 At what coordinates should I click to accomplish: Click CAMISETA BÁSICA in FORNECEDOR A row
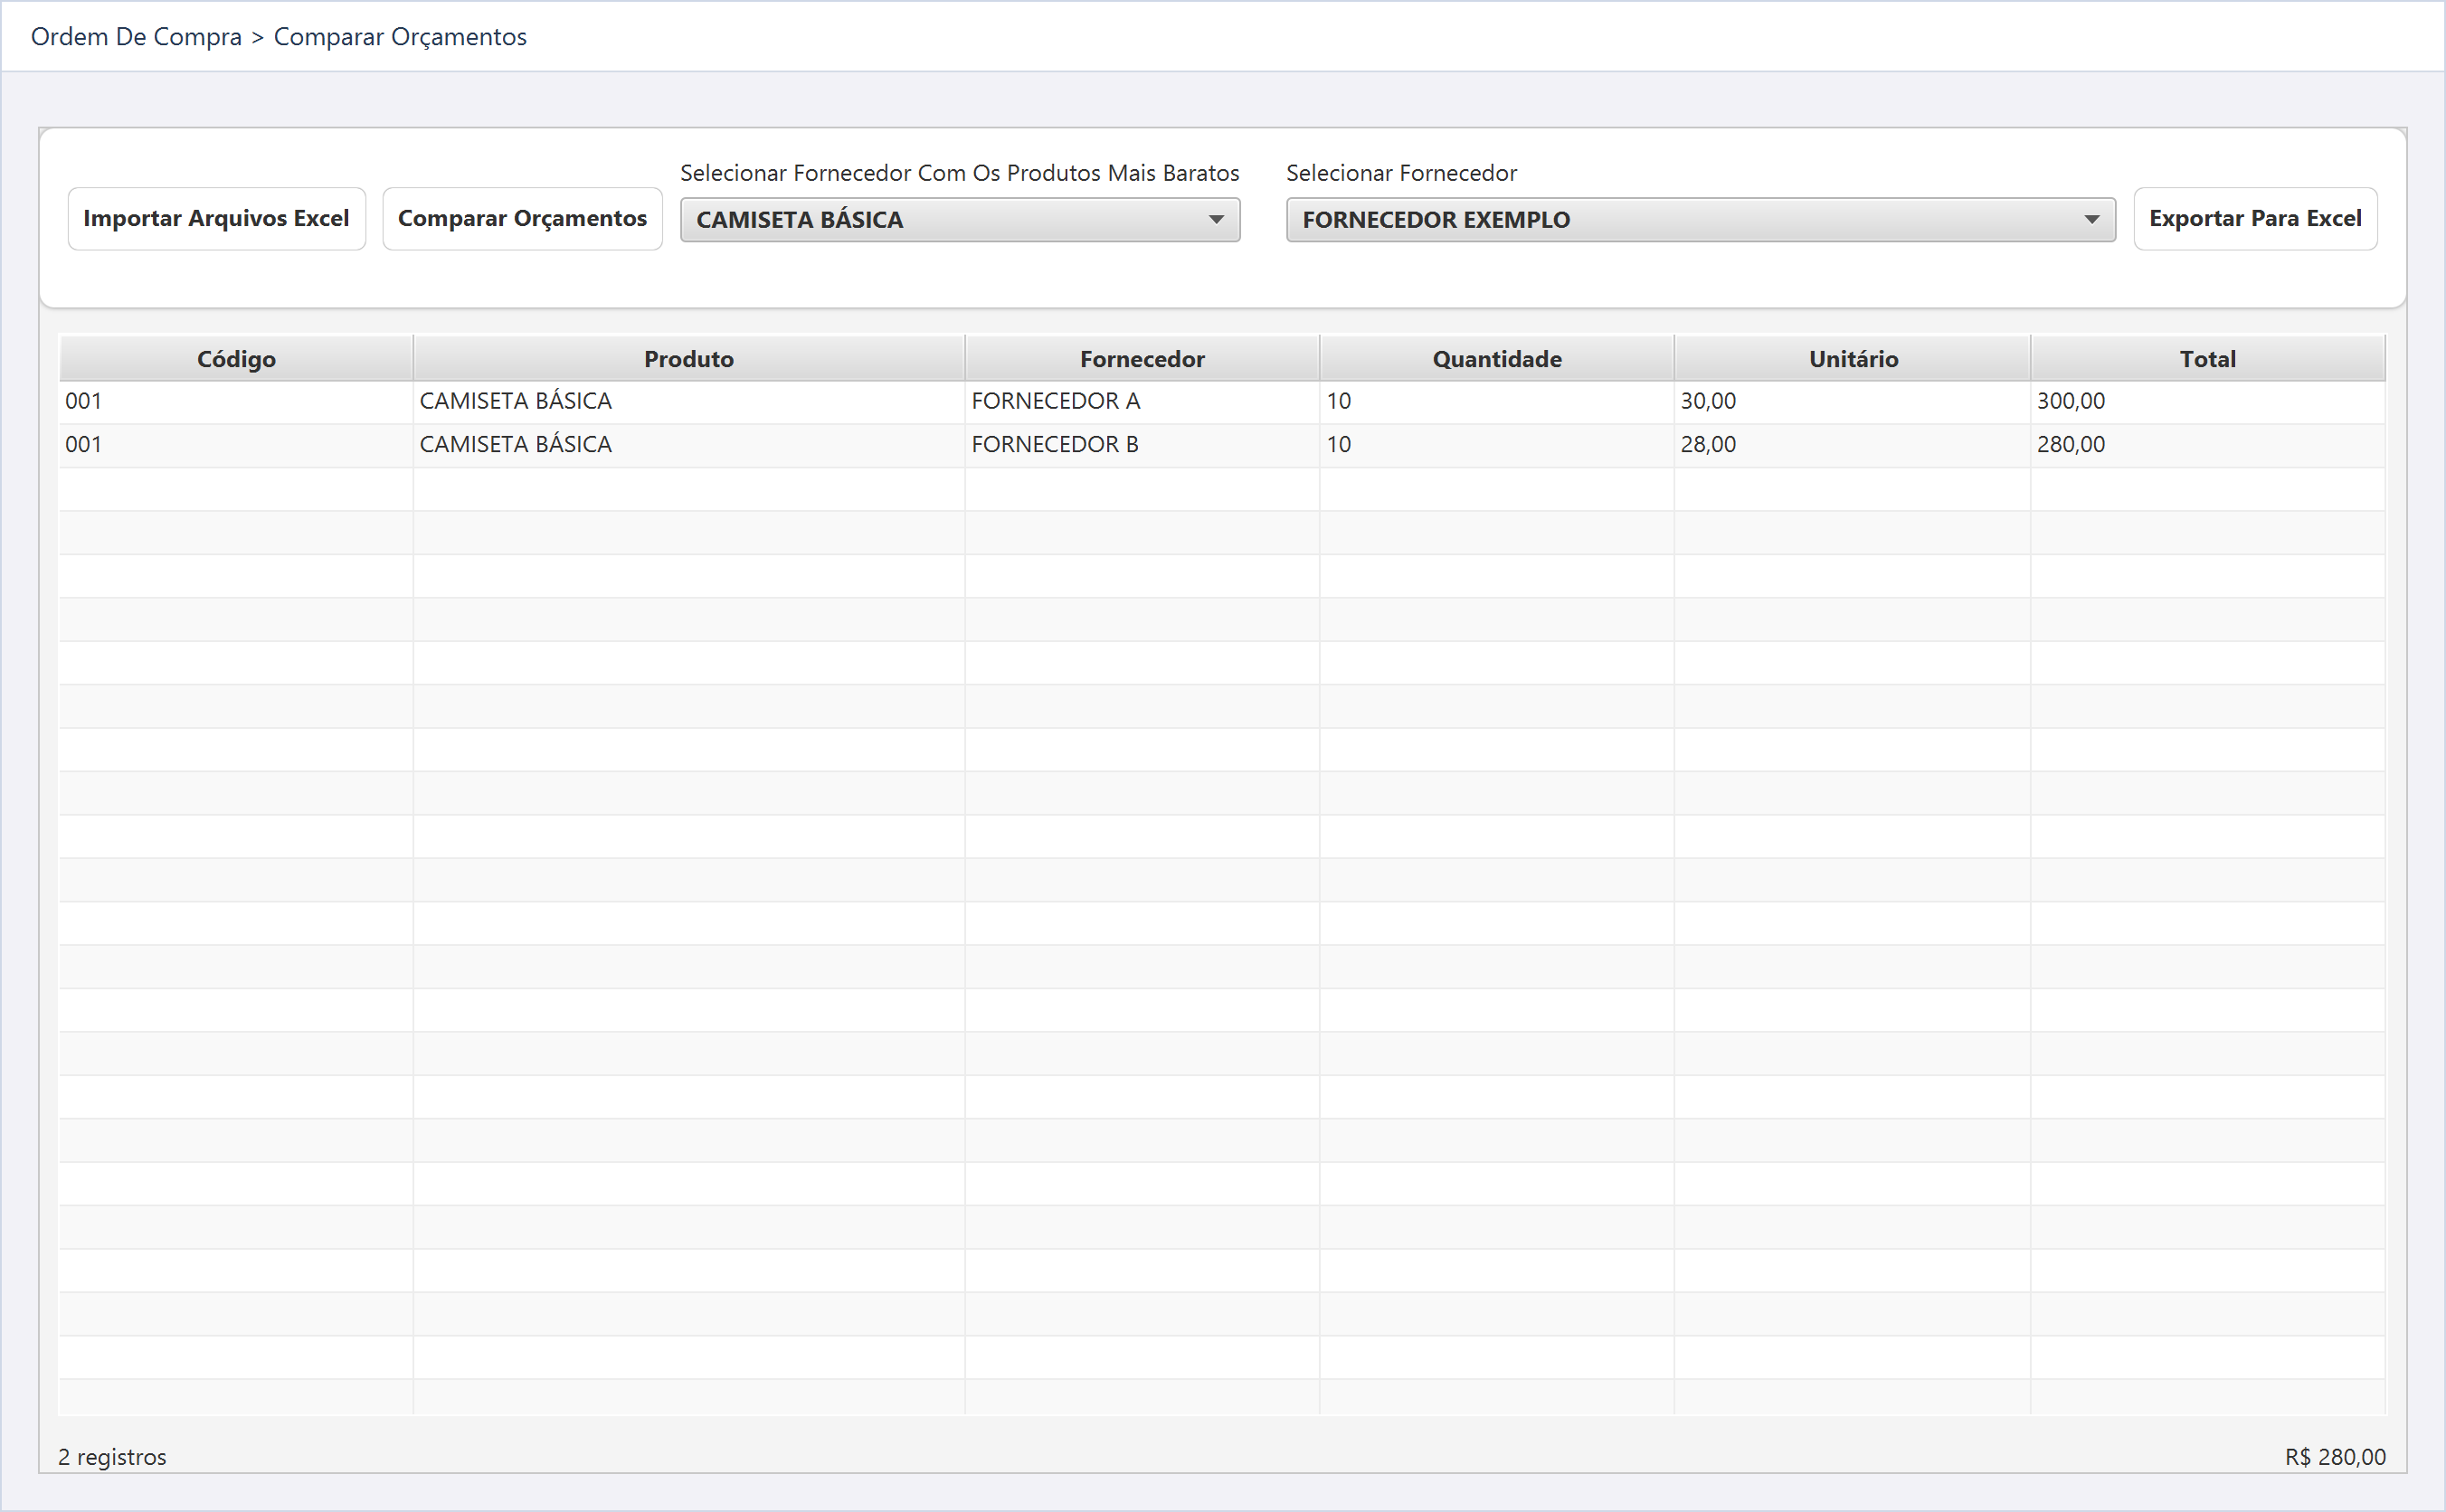(x=689, y=401)
